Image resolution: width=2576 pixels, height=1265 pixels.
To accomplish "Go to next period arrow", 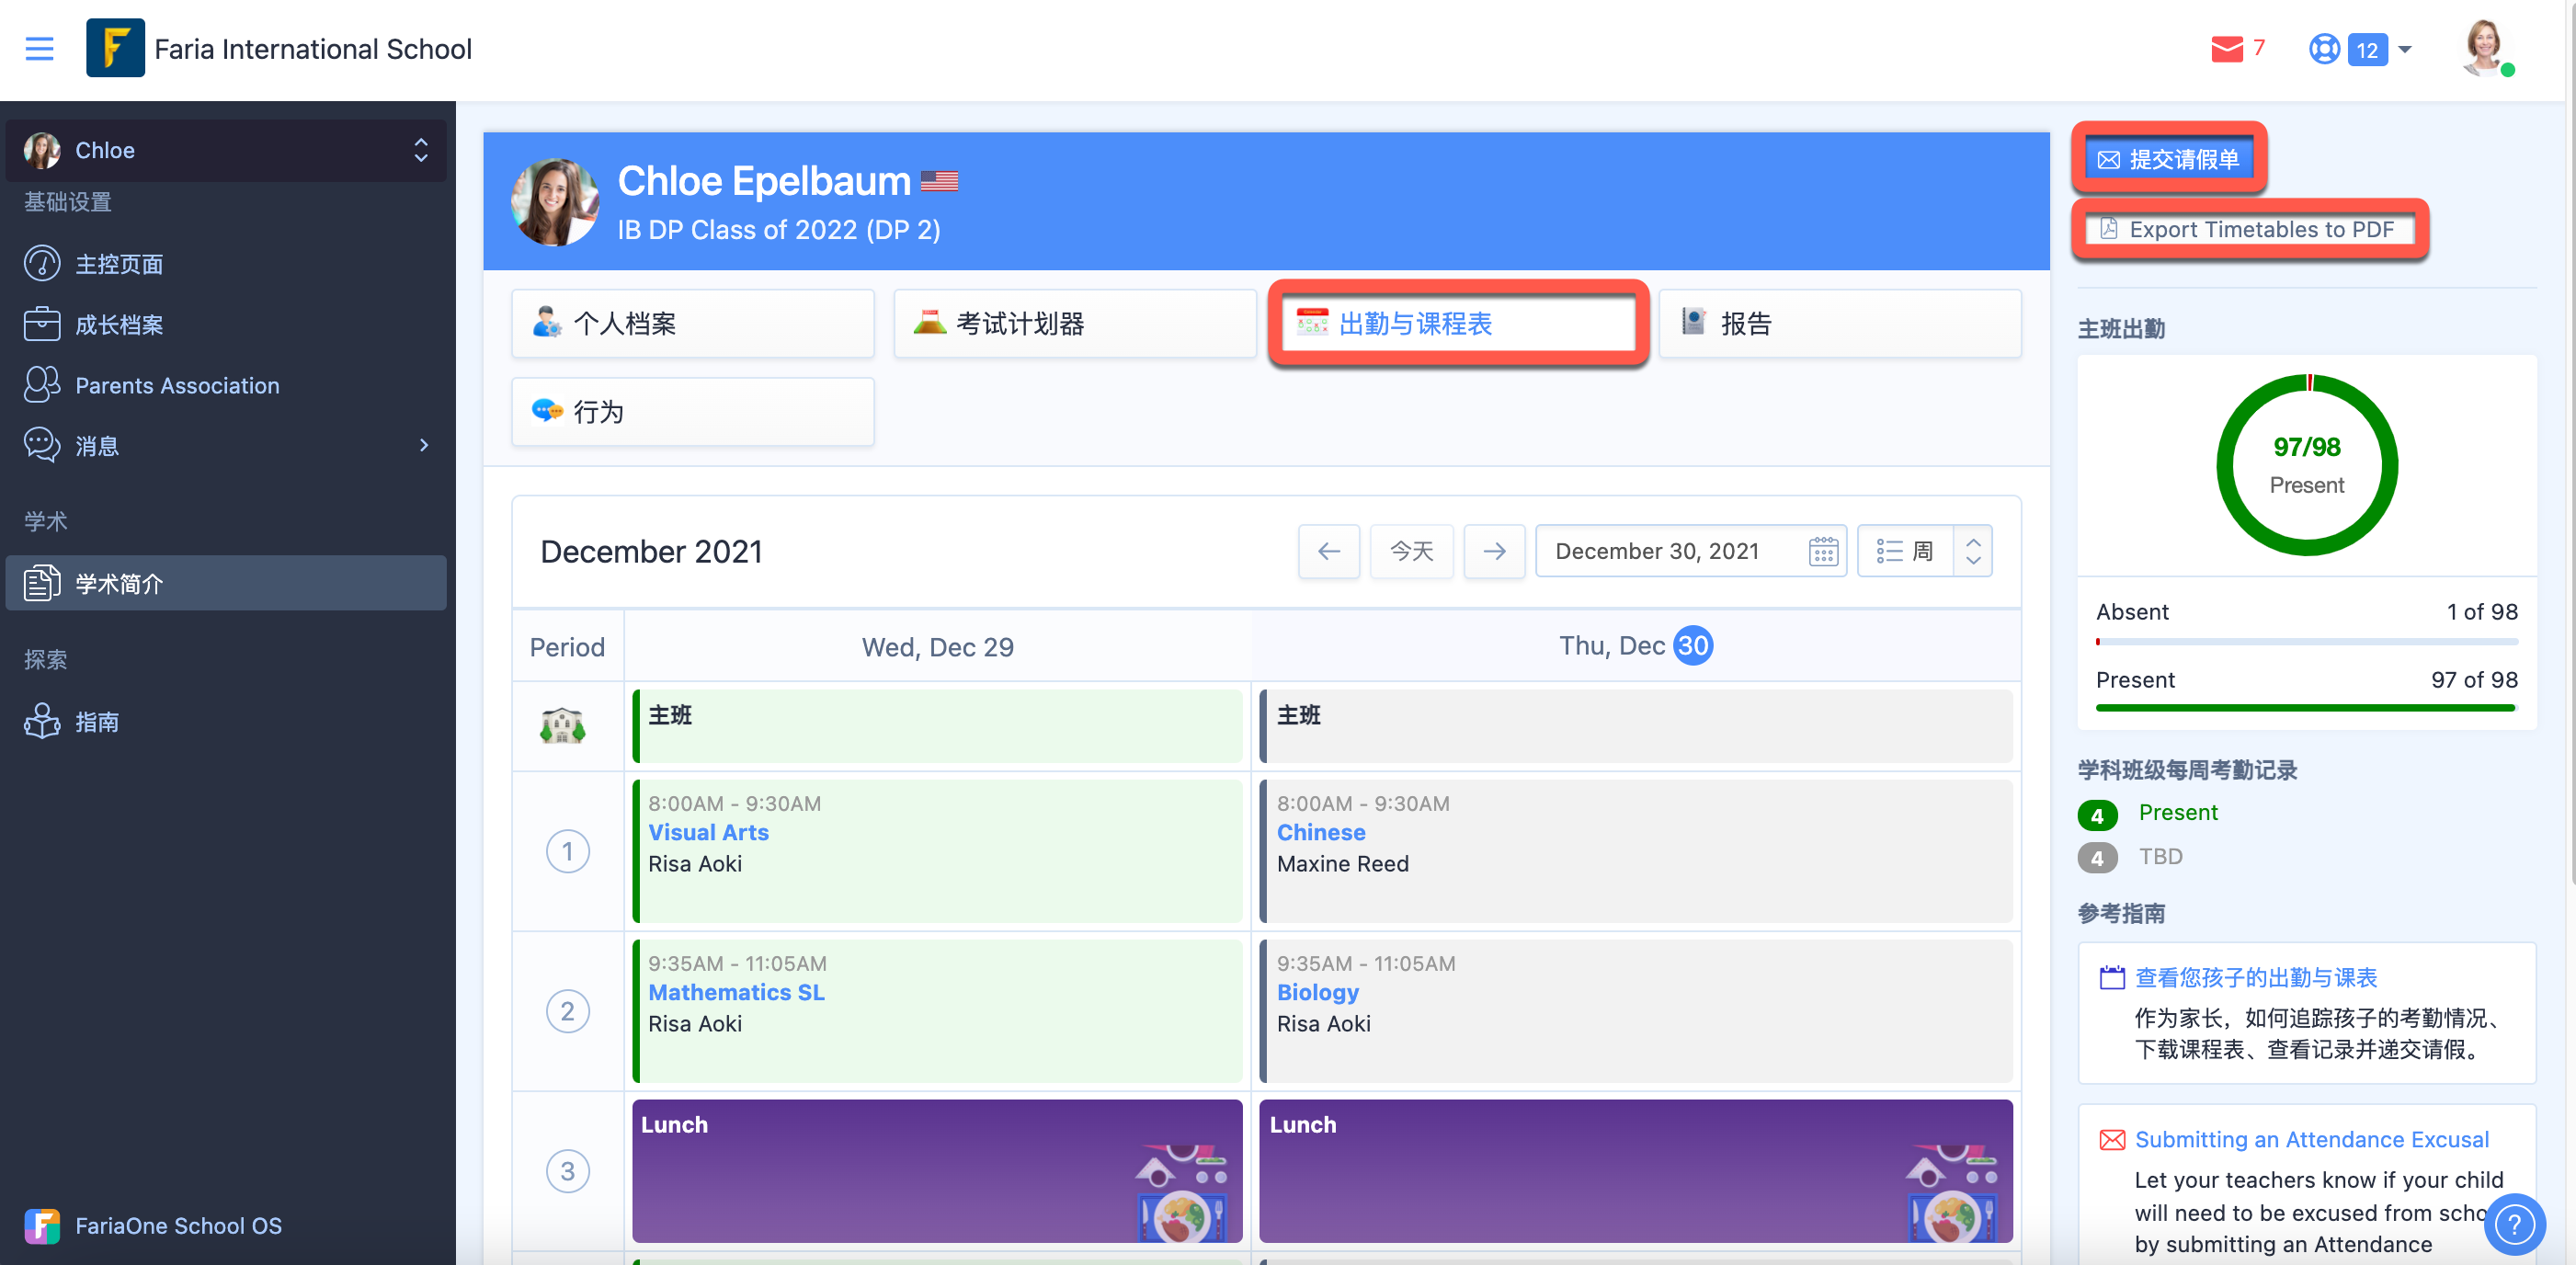I will pyautogui.click(x=1494, y=551).
